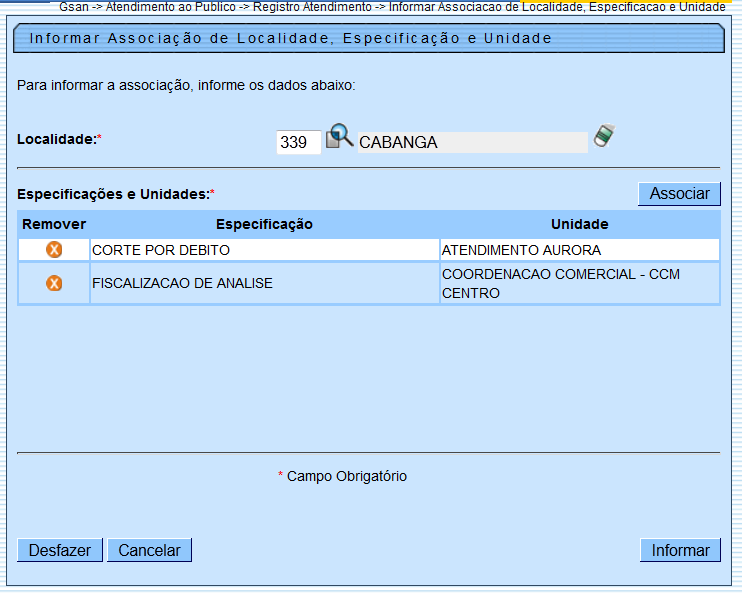Screen dimensions: 742x593
Task: Hit the Cancelar button
Action: click(x=149, y=550)
